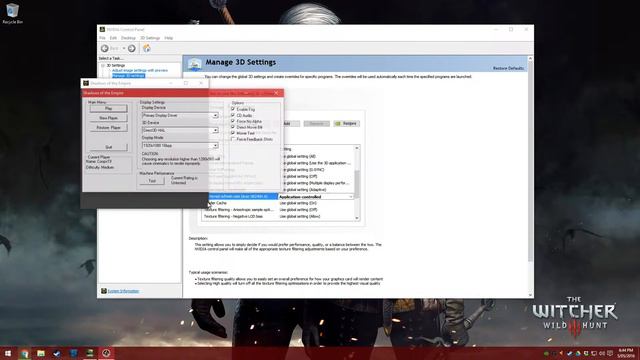Open the File menu in NVIDIA Control Panel
Viewport: 640px width, 360px height.
point(102,38)
